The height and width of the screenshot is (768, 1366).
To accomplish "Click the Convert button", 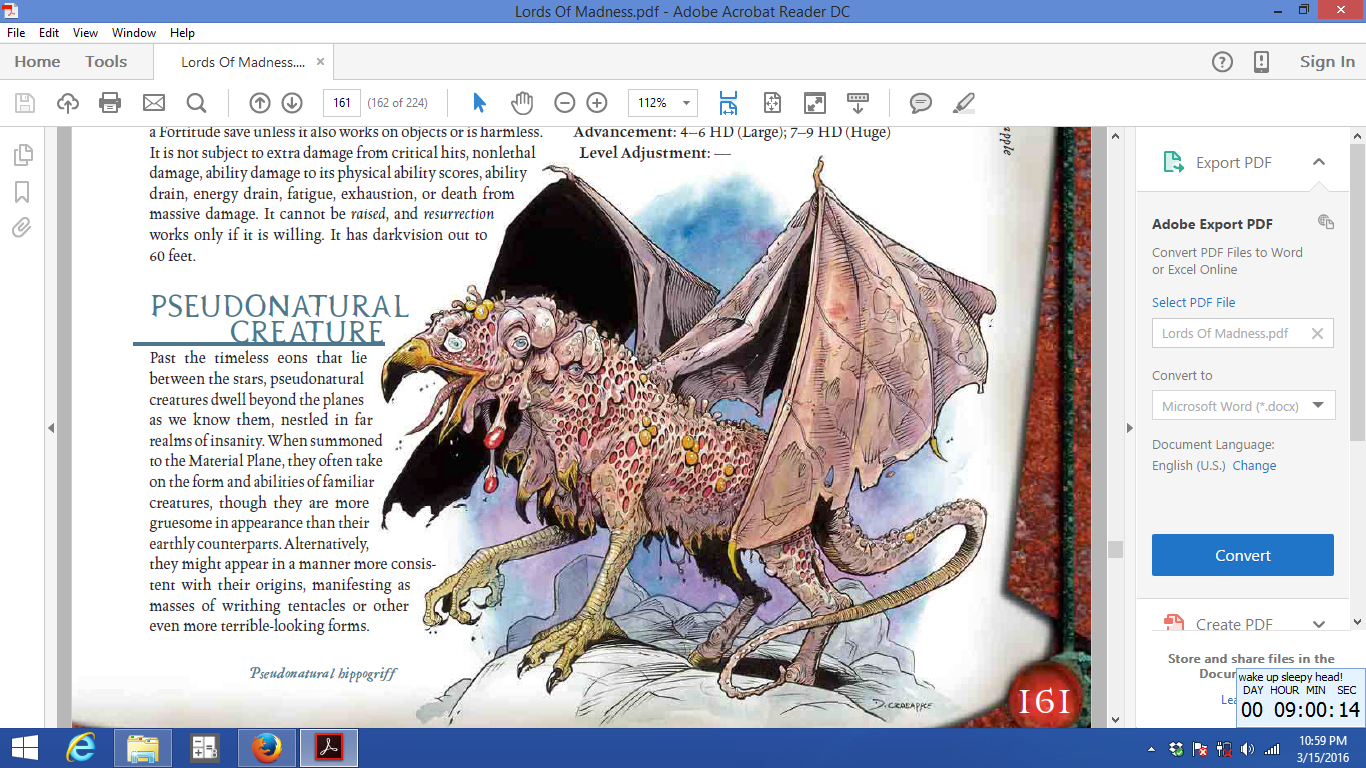I will click(x=1243, y=555).
